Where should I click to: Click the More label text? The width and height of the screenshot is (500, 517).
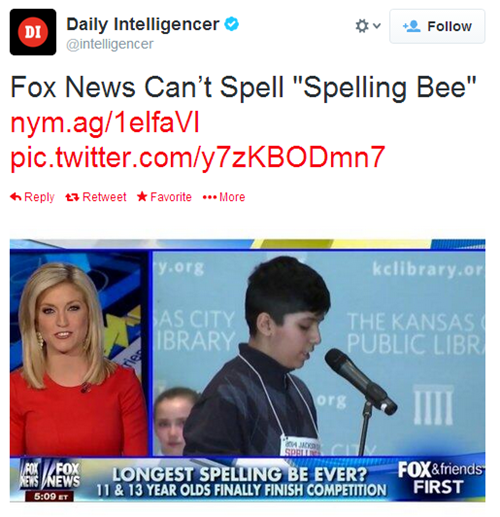(232, 197)
